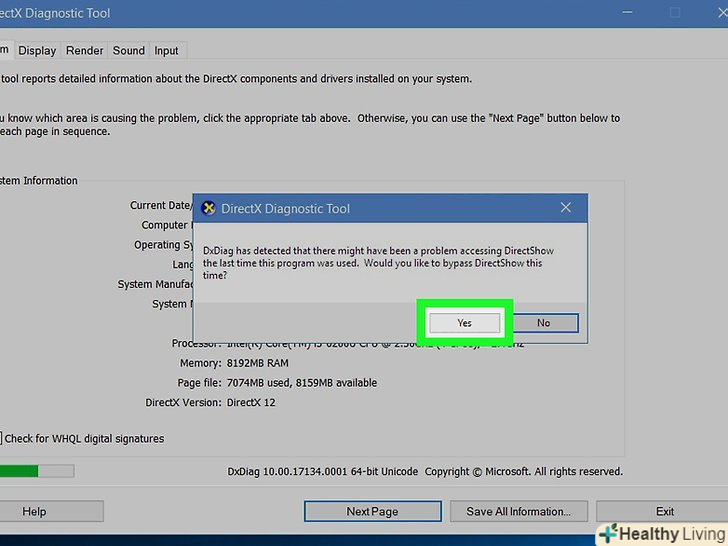This screenshot has width=728, height=546.
Task: Select the 'DirectX 12' version value
Action: [251, 402]
